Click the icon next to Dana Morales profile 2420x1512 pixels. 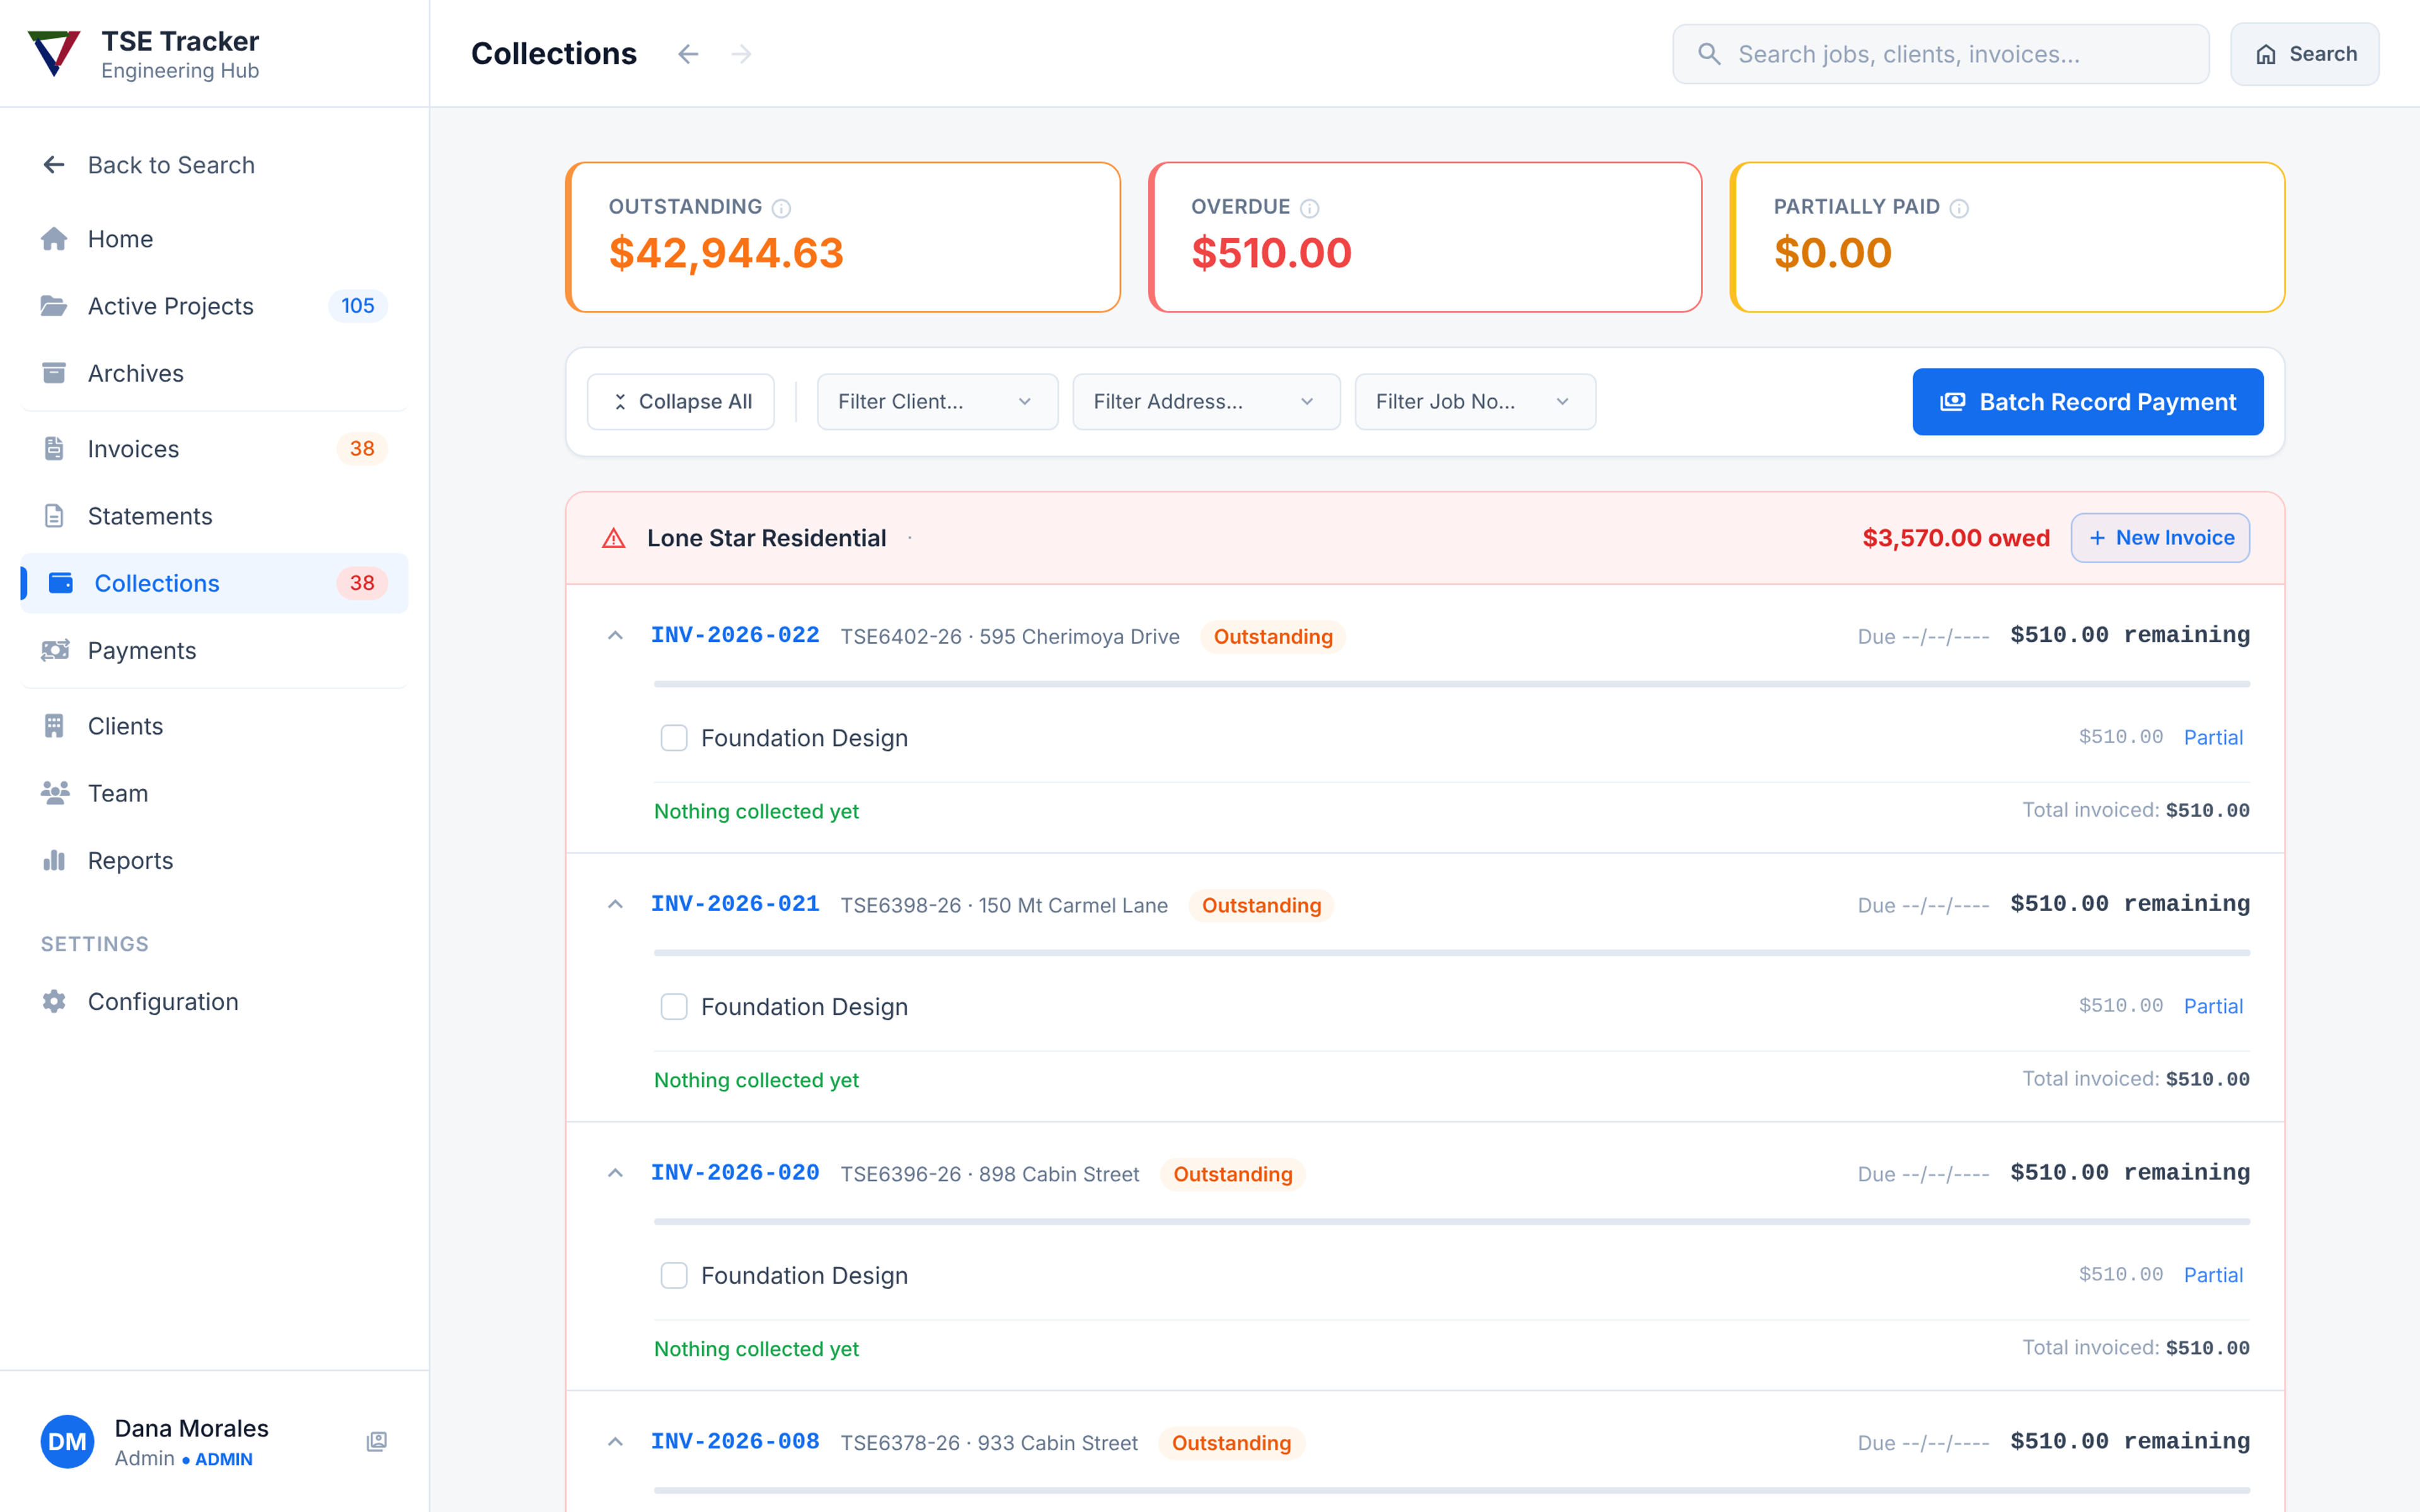377,1441
